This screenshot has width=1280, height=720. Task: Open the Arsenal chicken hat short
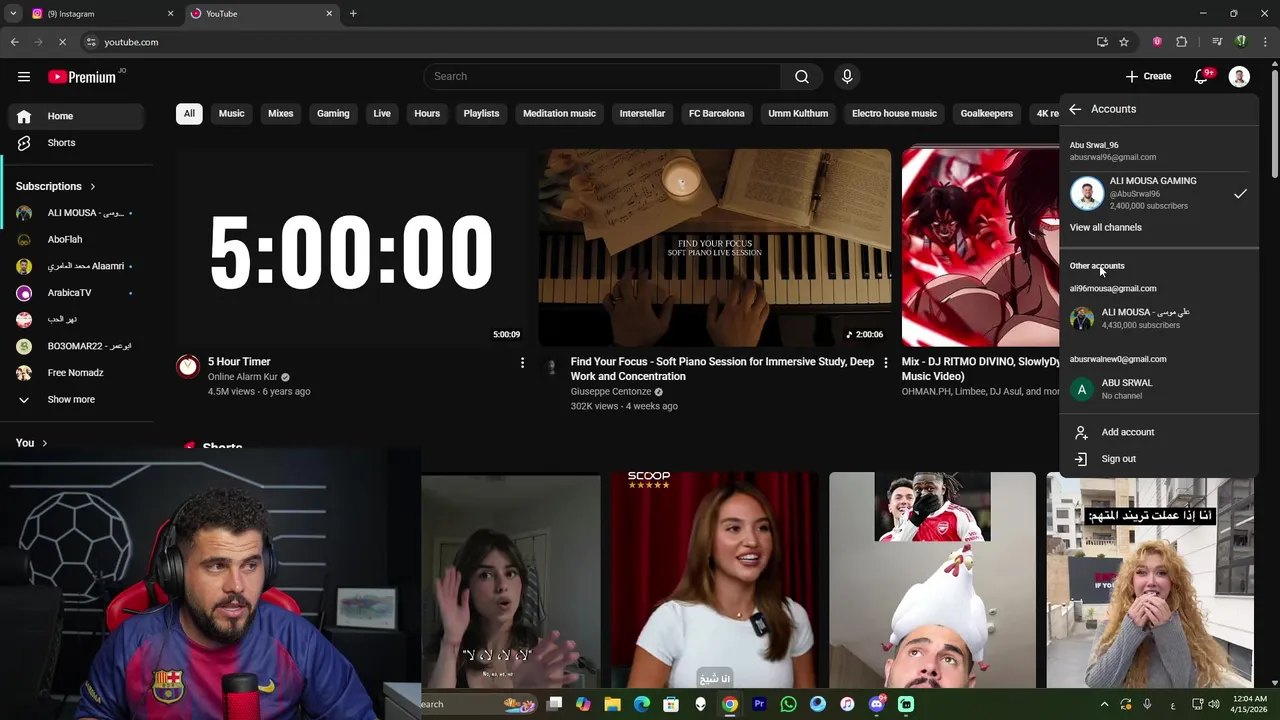pyautogui.click(x=932, y=580)
